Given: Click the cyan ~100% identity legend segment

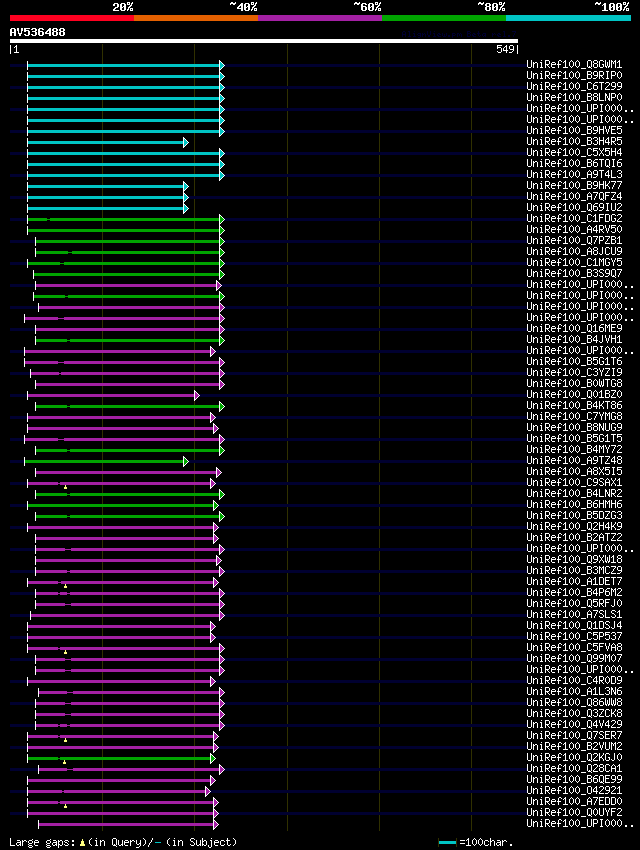Looking at the screenshot, I should (568, 18).
